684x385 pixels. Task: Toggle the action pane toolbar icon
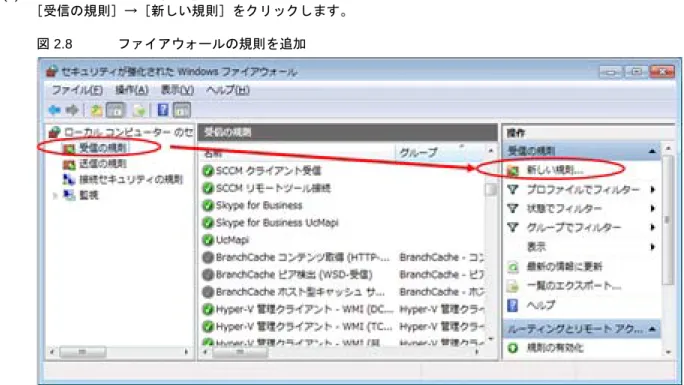pyautogui.click(x=182, y=110)
